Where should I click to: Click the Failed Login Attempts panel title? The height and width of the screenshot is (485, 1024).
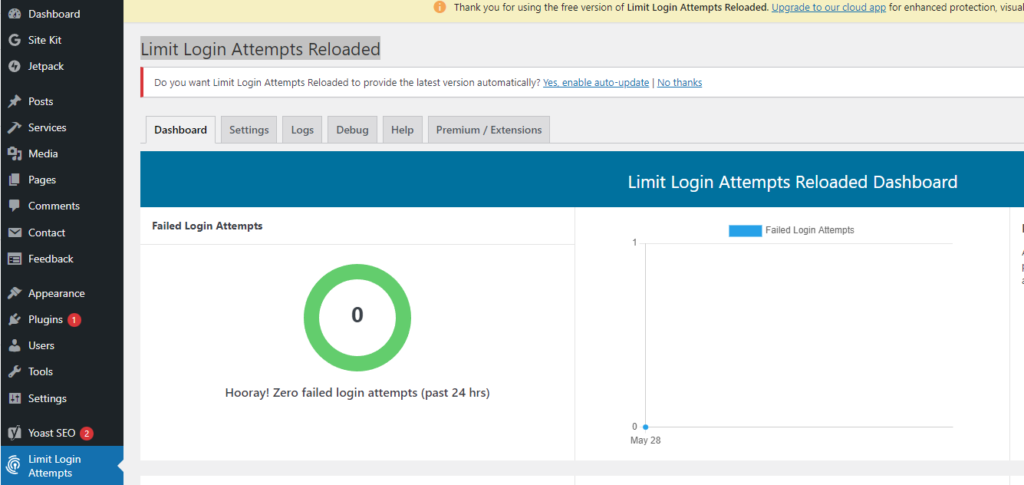tap(207, 226)
